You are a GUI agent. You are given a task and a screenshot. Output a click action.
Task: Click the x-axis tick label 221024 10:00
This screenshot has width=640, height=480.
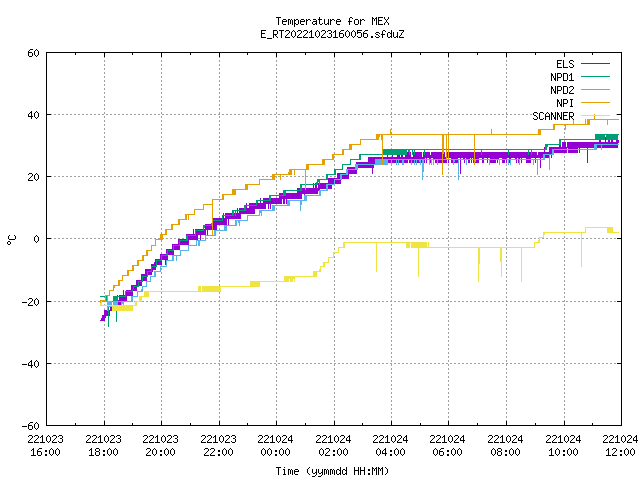point(564,446)
